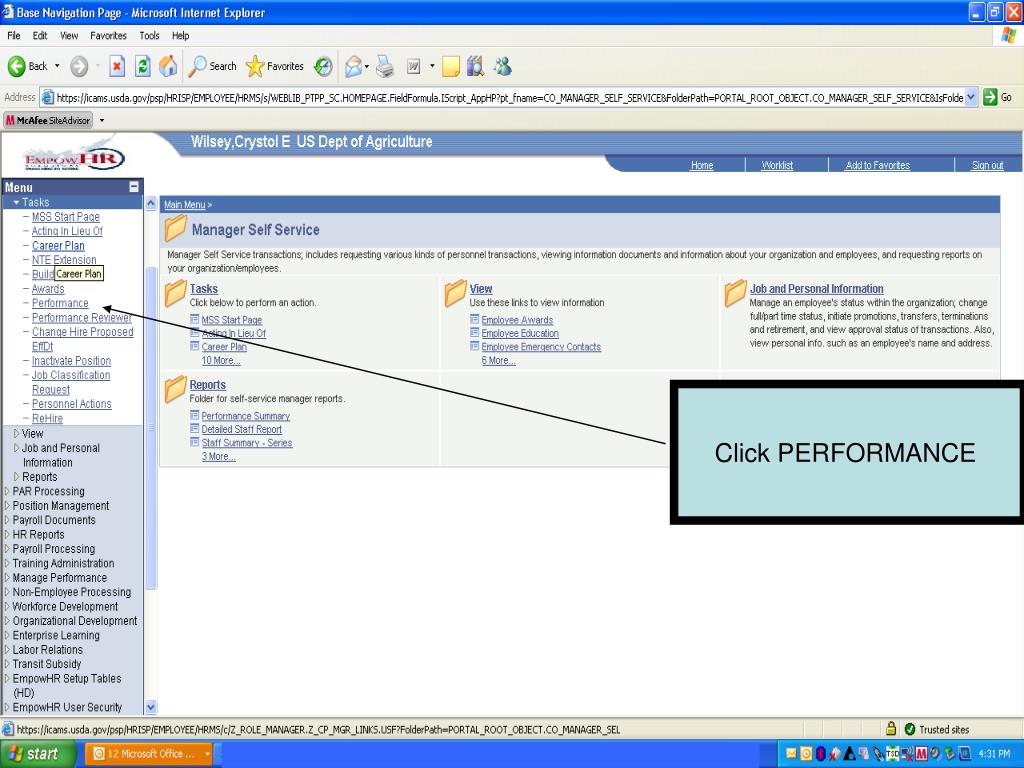Open the Help menu
Image resolution: width=1024 pixels, height=768 pixels.
tap(181, 35)
